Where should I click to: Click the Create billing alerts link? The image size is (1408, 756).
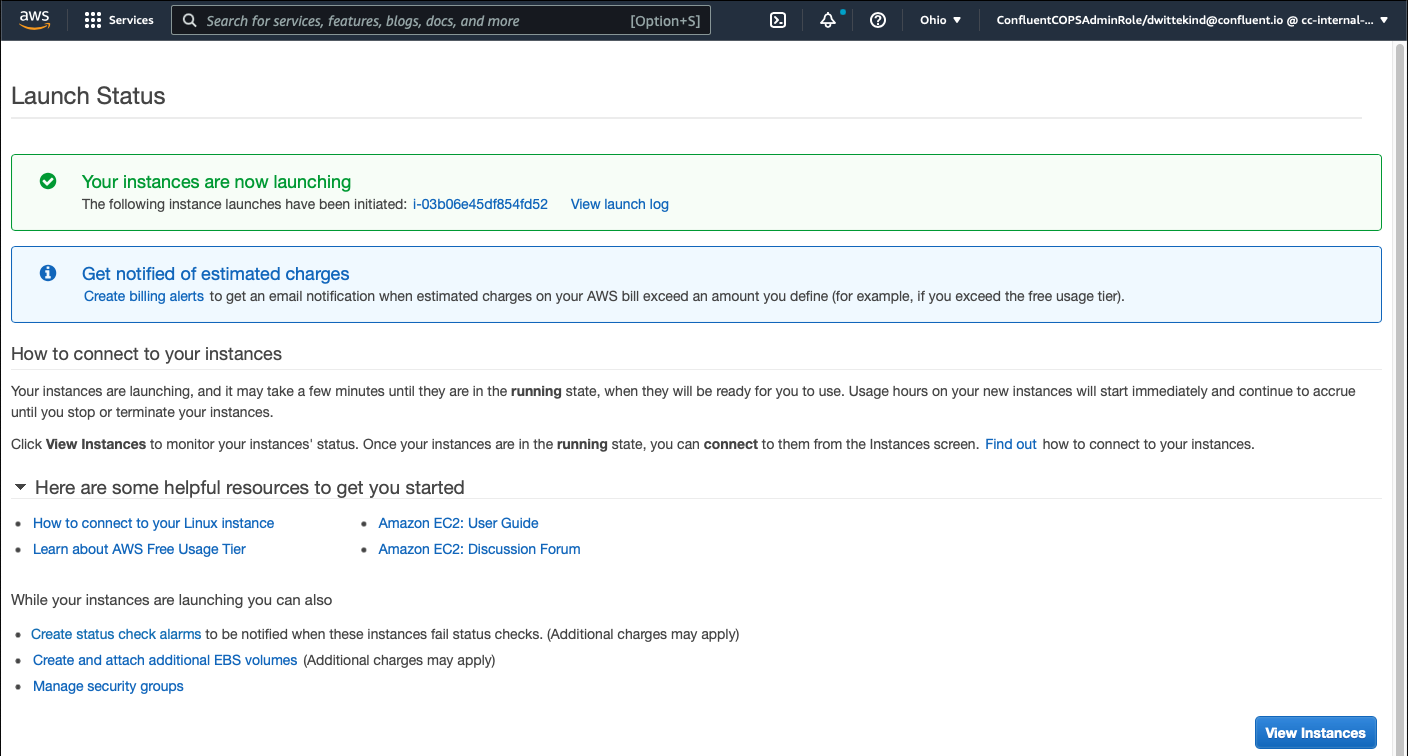(144, 296)
